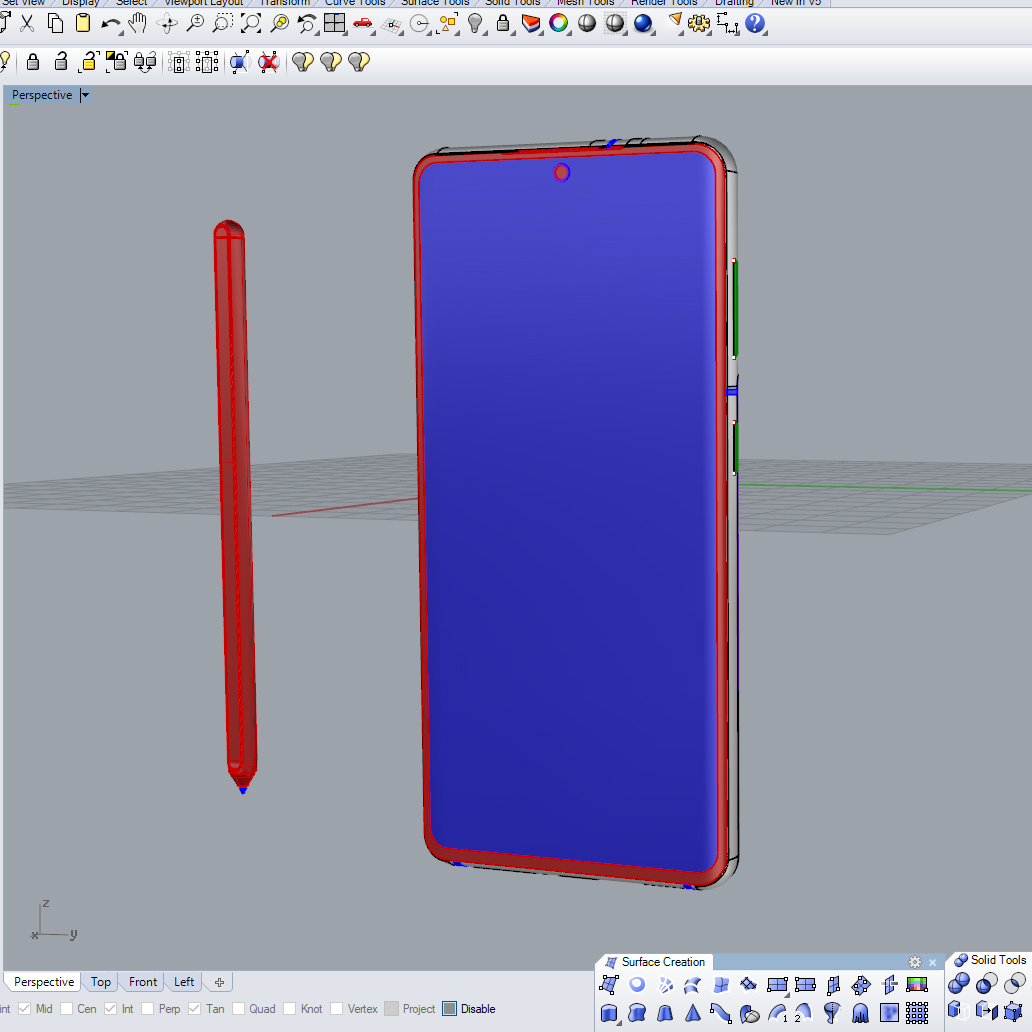This screenshot has width=1032, height=1032.
Task: Click the Boolean Intersection icon
Action: point(1015,984)
